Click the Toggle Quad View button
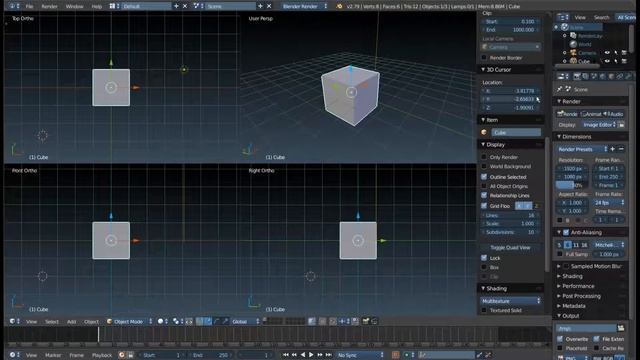Image resolution: width=640 pixels, height=360 pixels. [x=510, y=247]
